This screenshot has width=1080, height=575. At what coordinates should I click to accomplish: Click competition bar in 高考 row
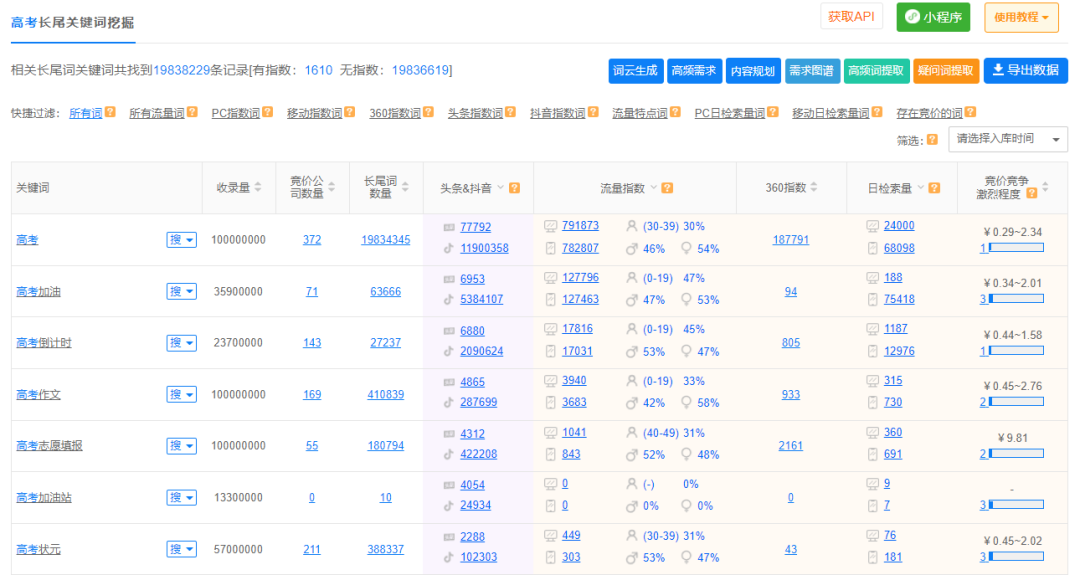(x=1016, y=247)
